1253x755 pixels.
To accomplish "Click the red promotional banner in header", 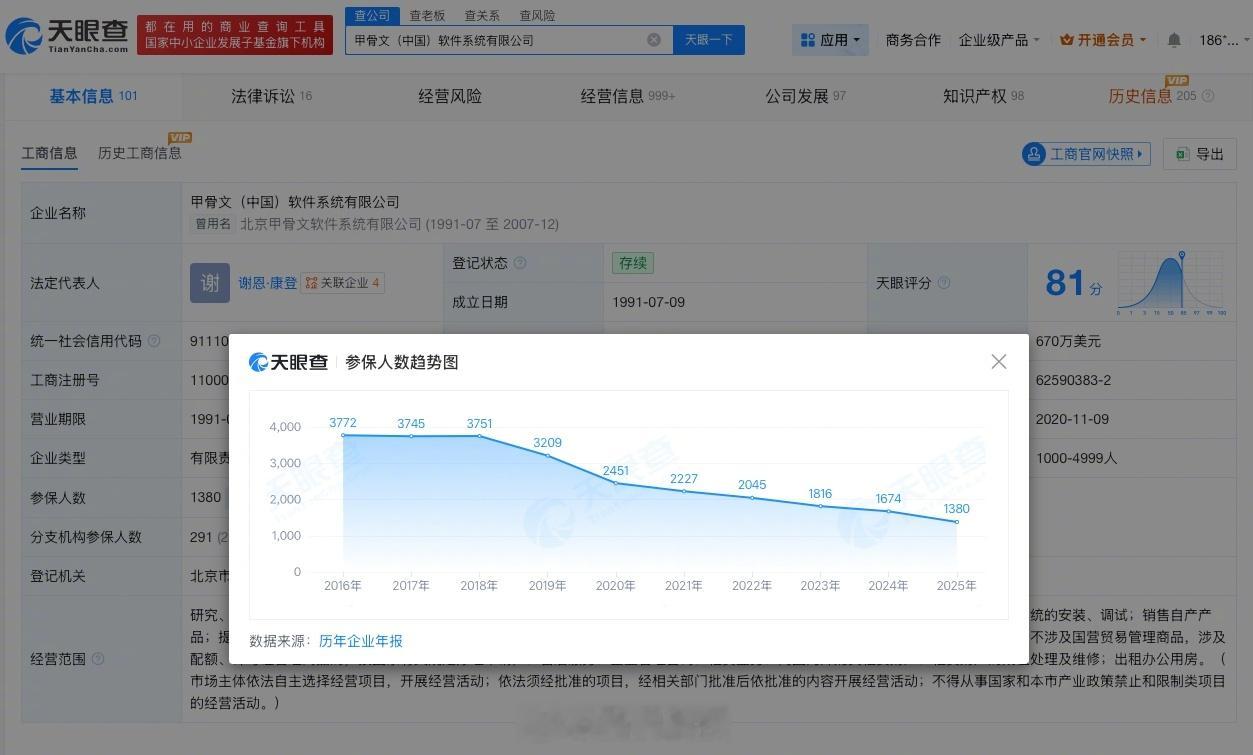I will (235, 36).
